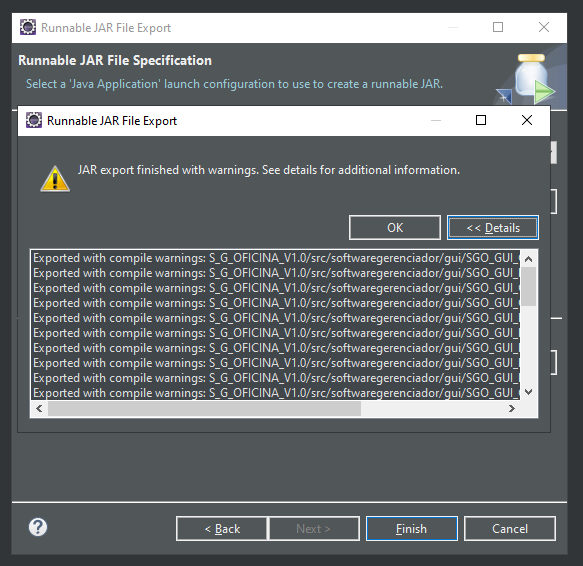The width and height of the screenshot is (583, 566).
Task: Maximize the inner Runnable JAR File Export dialog
Action: 481,120
